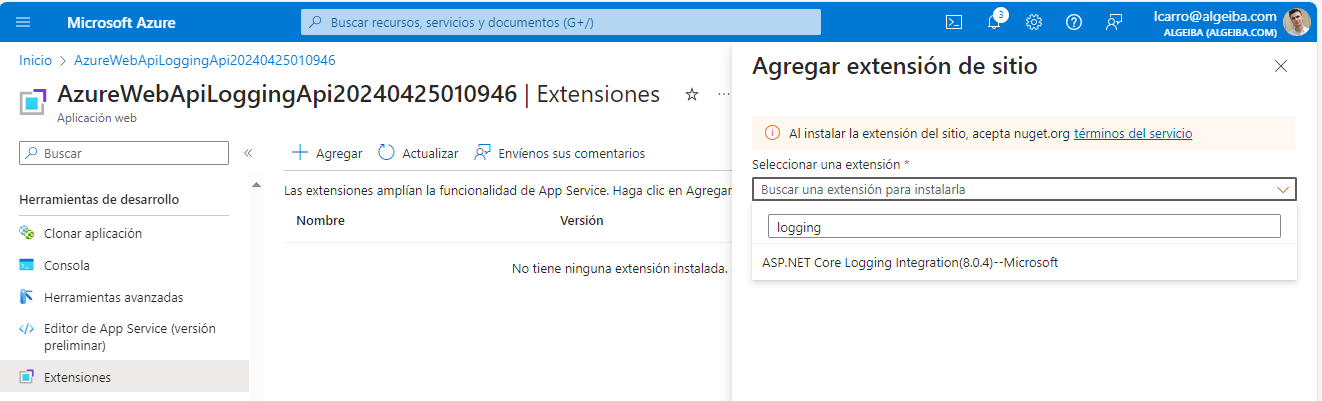The image size is (1322, 401).
Task: Open términos del servicio link
Action: 1133,133
